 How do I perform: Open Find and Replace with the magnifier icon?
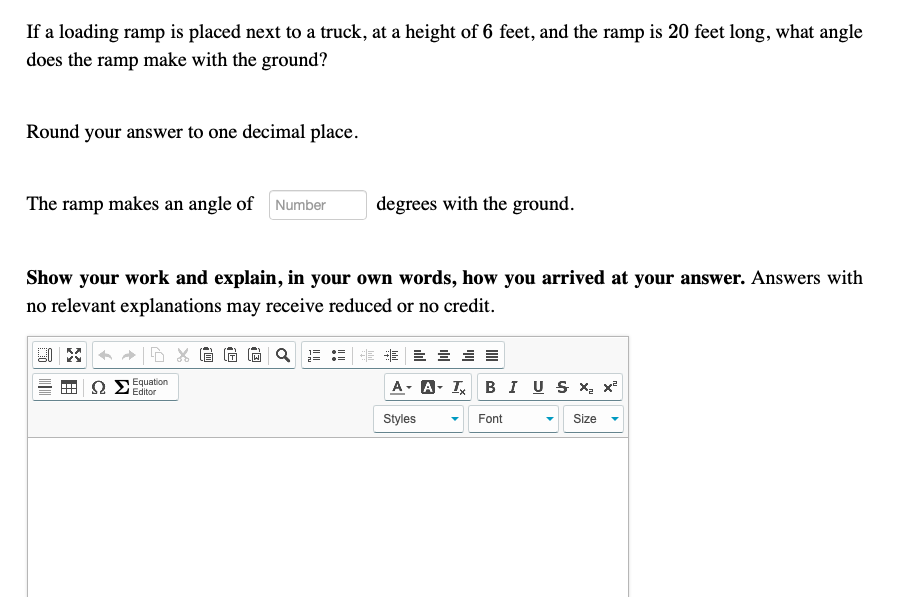281,353
